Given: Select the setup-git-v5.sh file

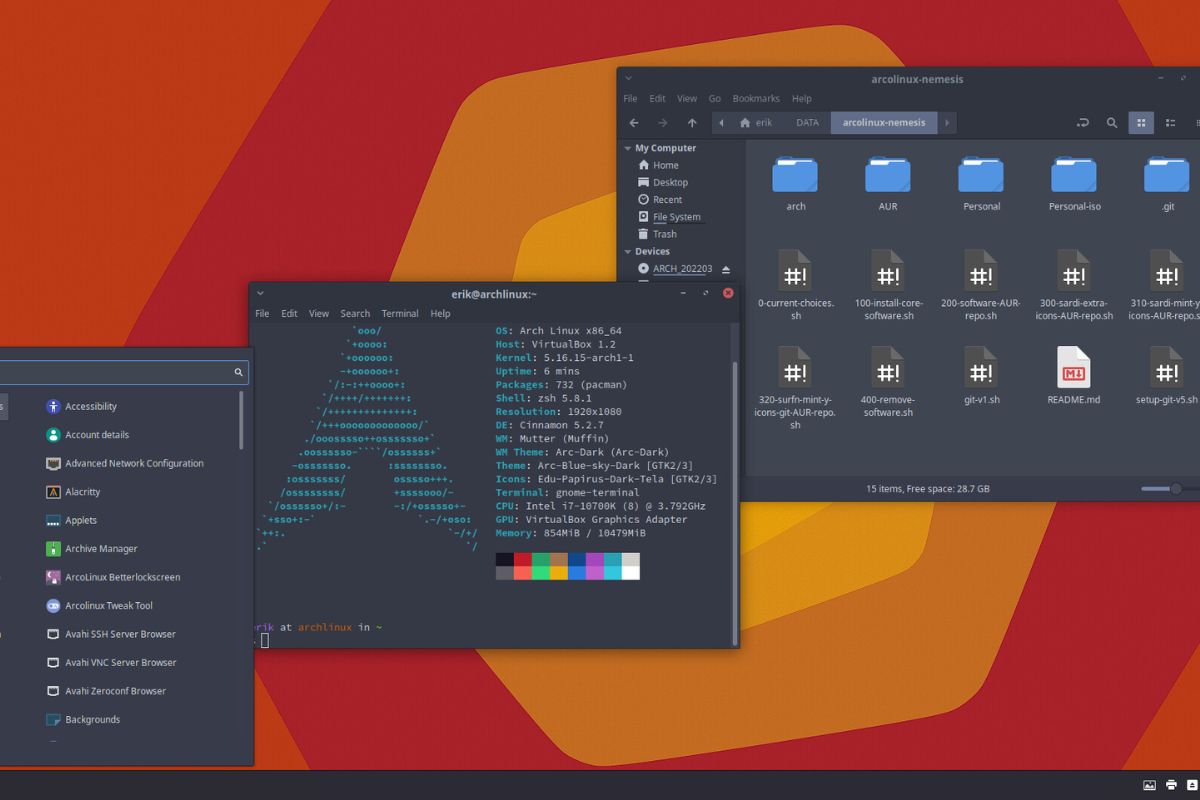Looking at the screenshot, I should pos(1167,376).
